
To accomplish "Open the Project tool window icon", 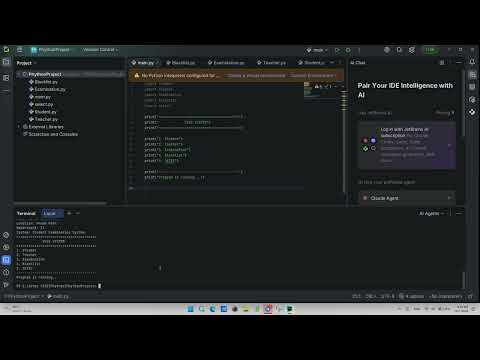I will click(6, 62).
